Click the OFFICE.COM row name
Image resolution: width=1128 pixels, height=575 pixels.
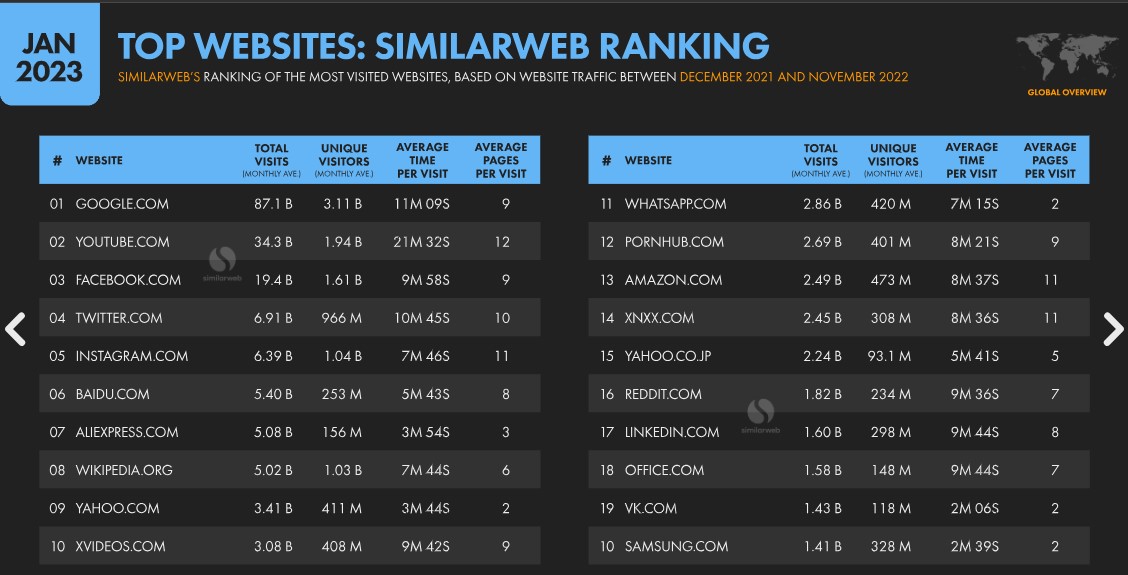pyautogui.click(x=664, y=471)
